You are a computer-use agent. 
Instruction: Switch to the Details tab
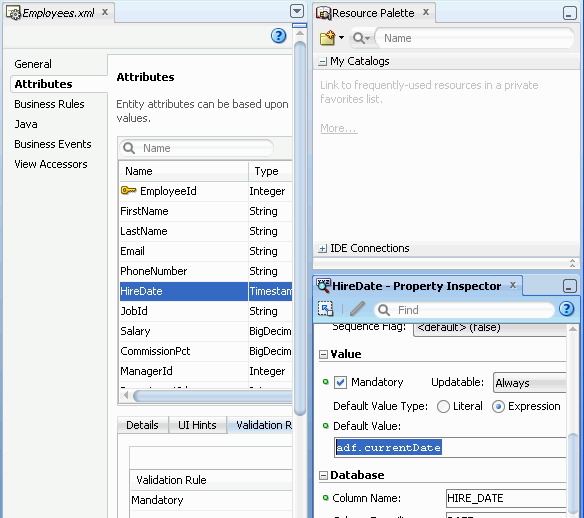(142, 425)
